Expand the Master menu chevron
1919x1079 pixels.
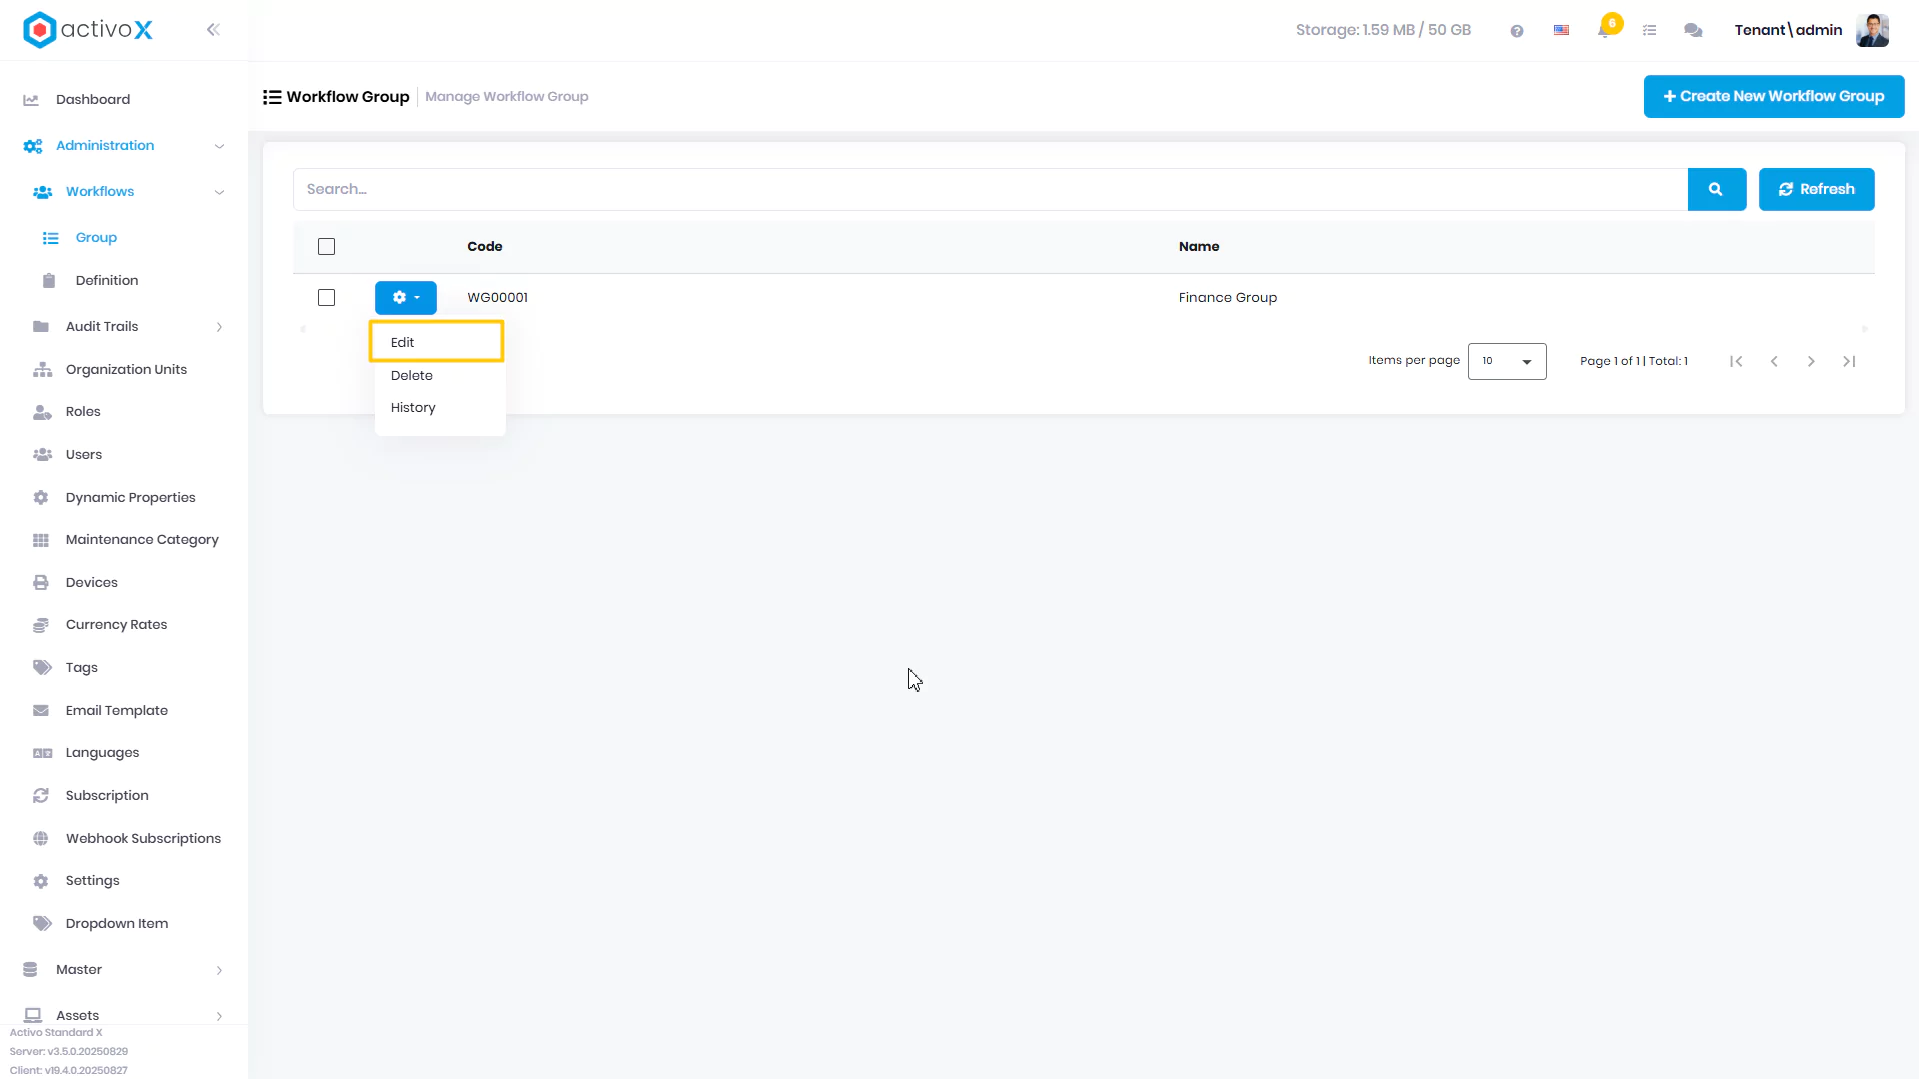tap(219, 971)
